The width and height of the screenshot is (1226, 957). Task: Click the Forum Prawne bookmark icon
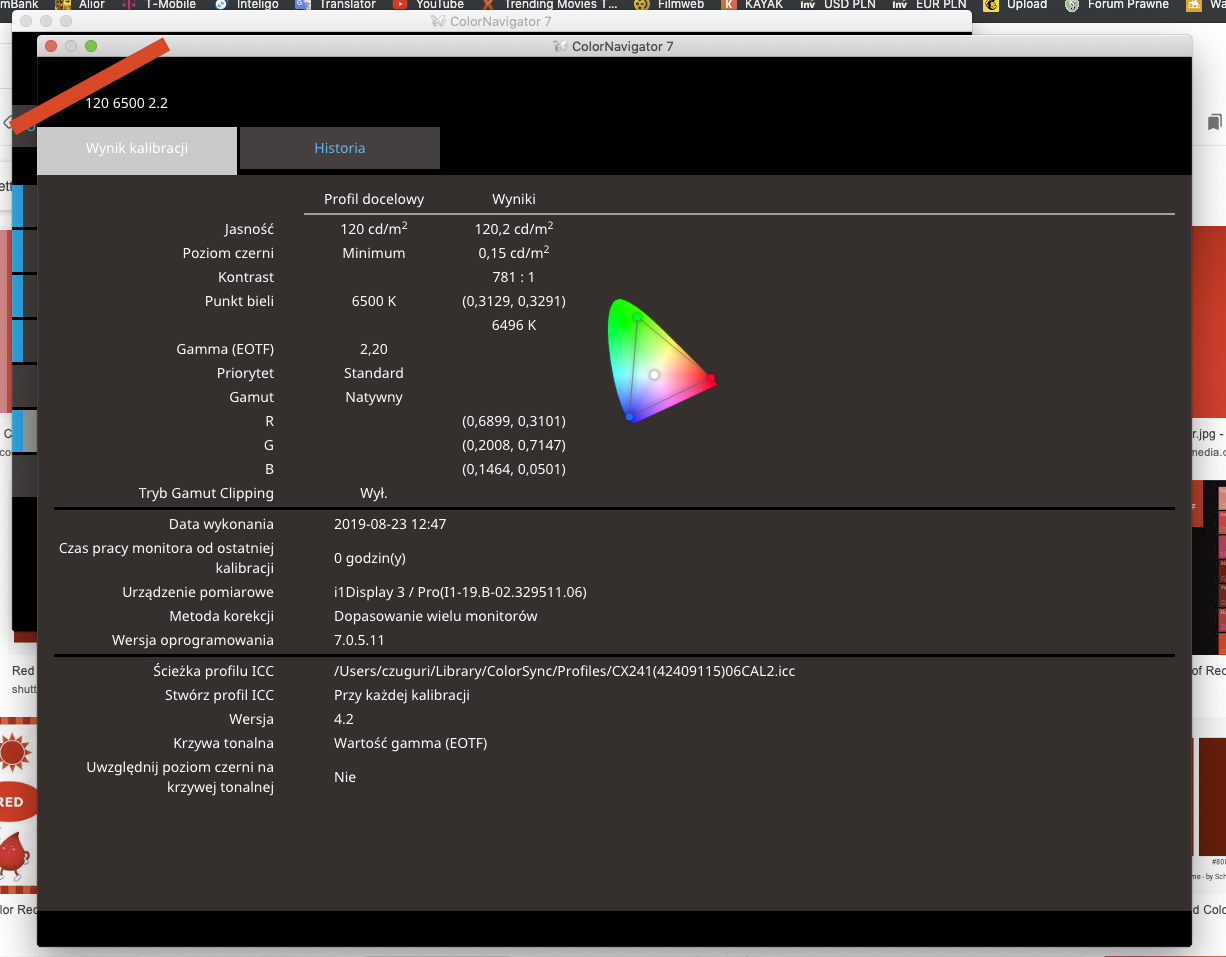click(1072, 5)
